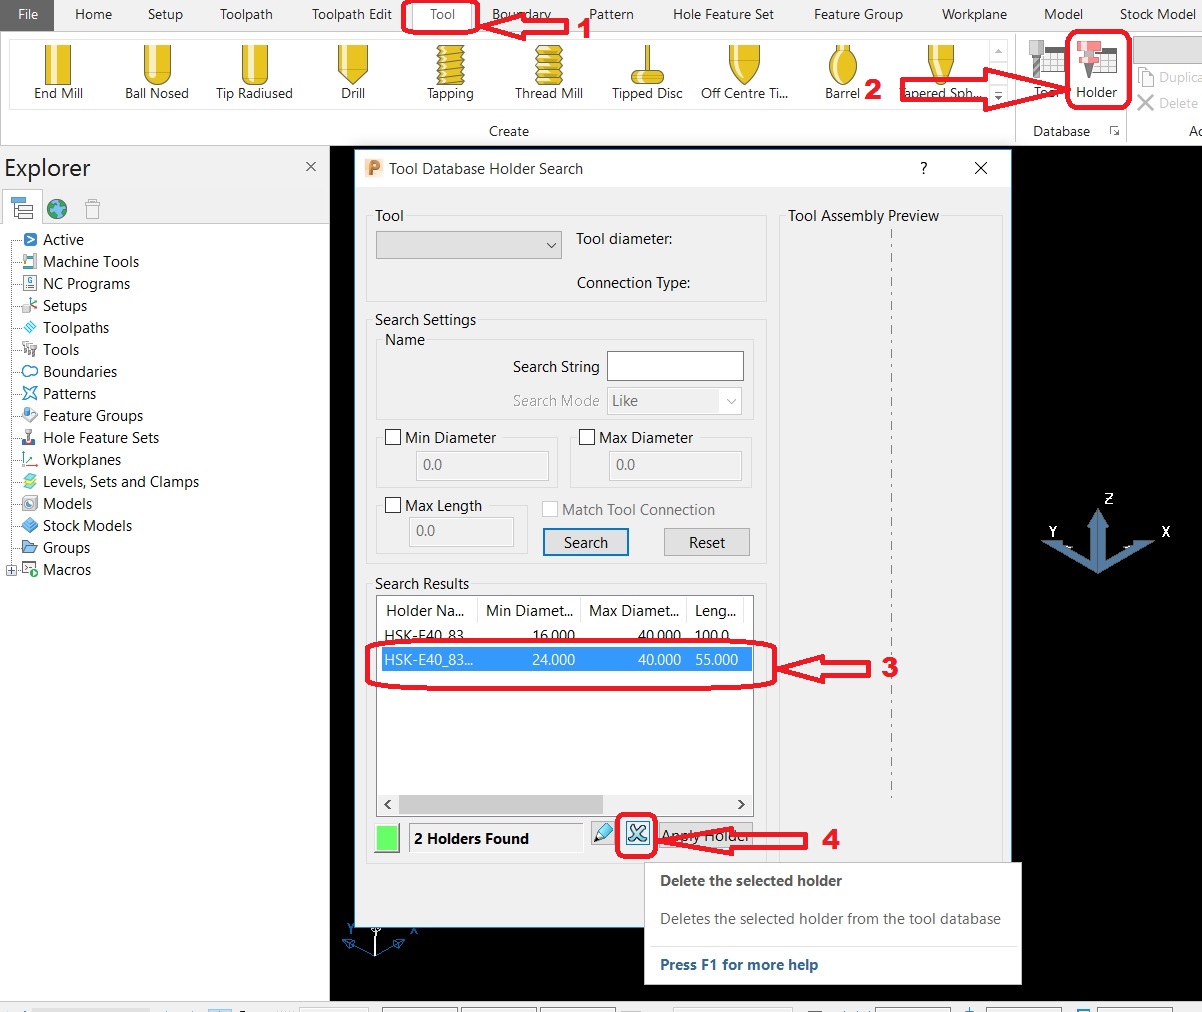Viewport: 1202px width, 1012px height.
Task: Switch to the Toolpath Edit ribbon tab
Action: [351, 15]
